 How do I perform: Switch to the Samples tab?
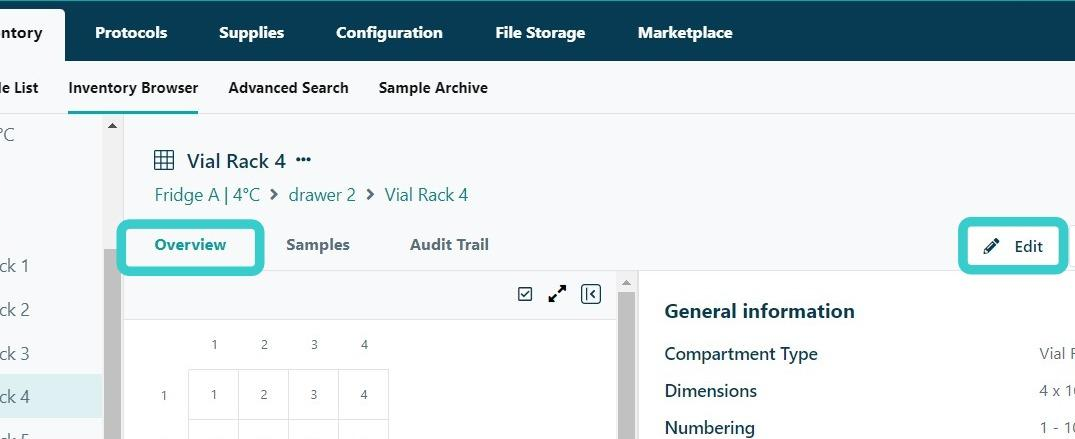coord(318,245)
